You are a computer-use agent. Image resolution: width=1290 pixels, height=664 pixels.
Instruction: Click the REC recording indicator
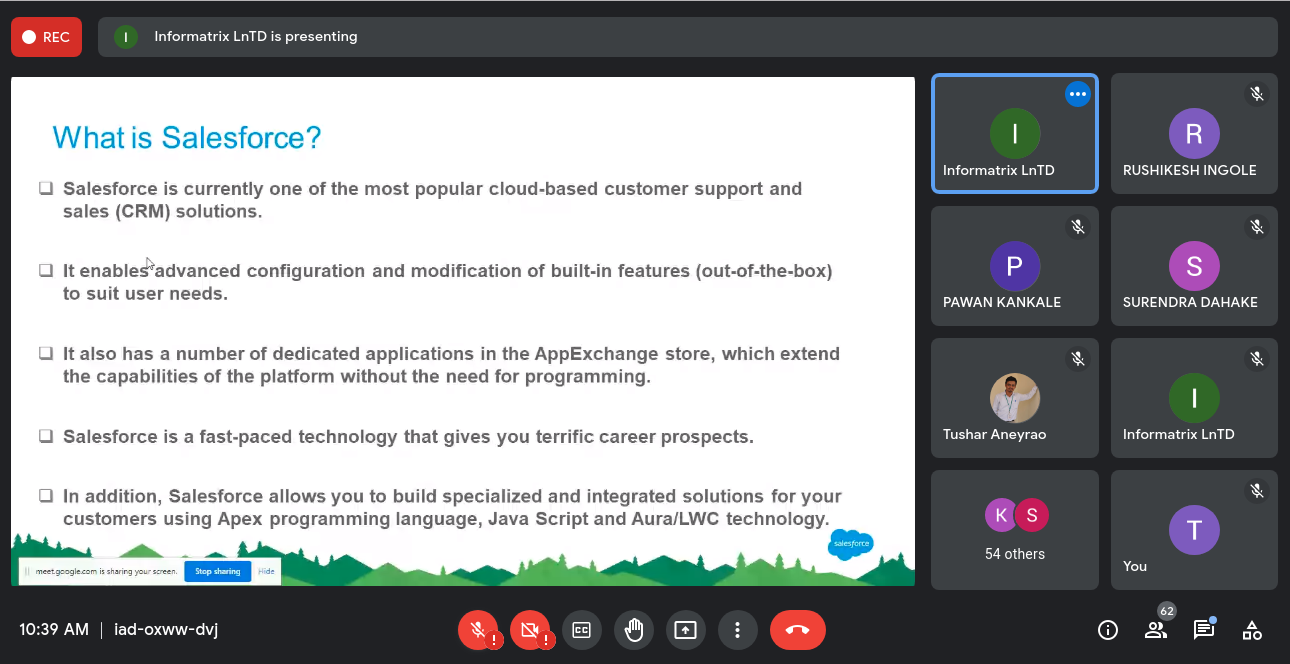click(x=46, y=37)
